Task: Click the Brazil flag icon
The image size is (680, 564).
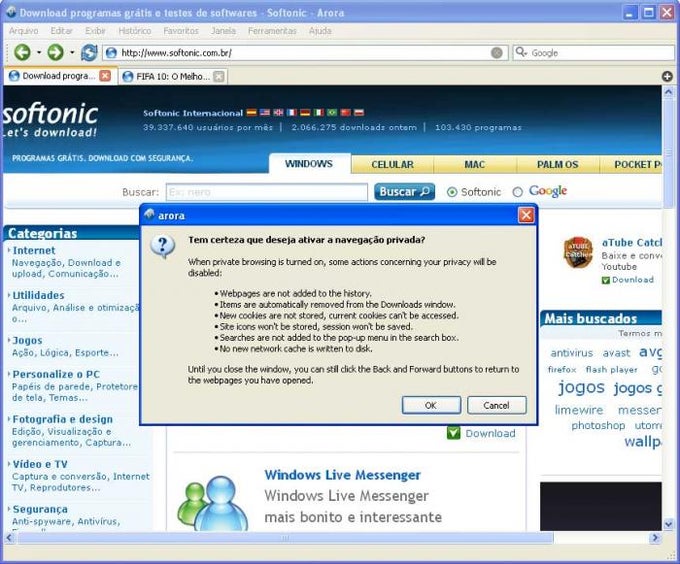Action: (332, 113)
